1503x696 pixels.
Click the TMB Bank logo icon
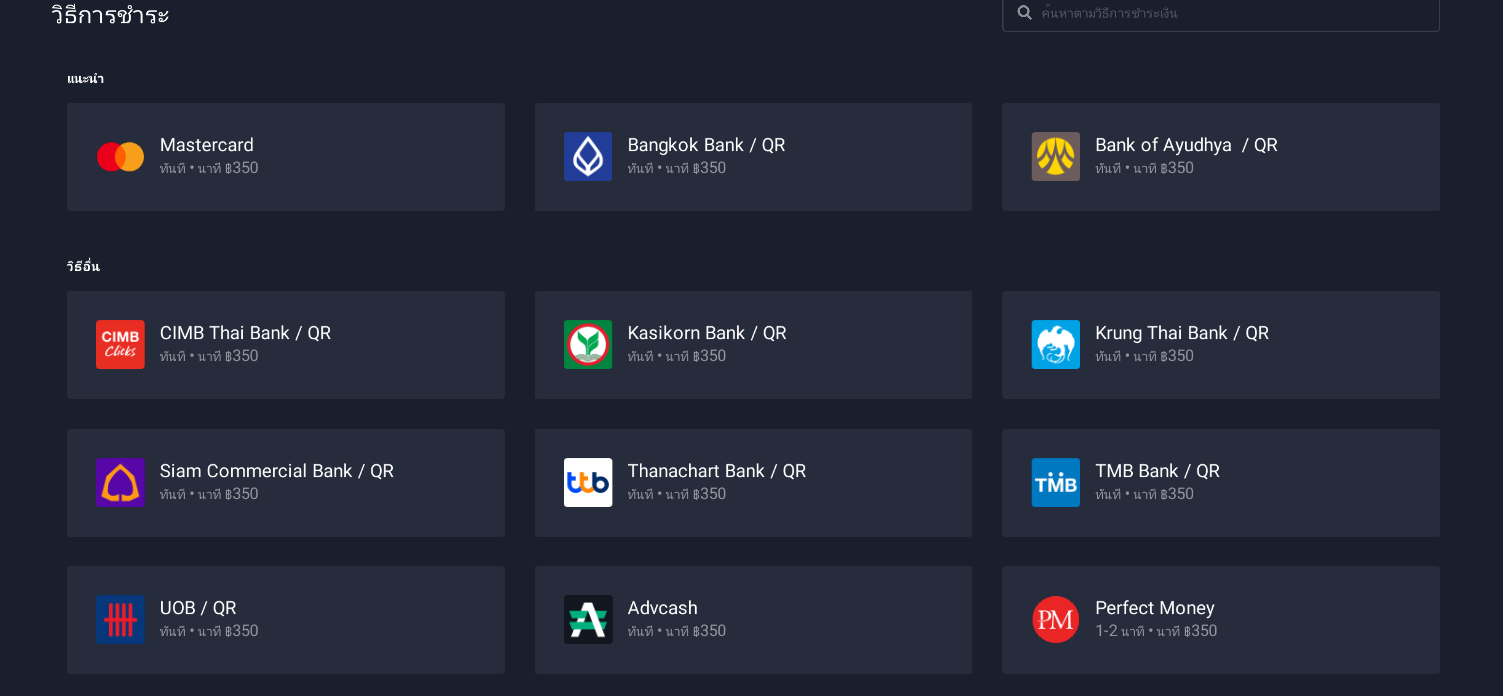[1056, 483]
